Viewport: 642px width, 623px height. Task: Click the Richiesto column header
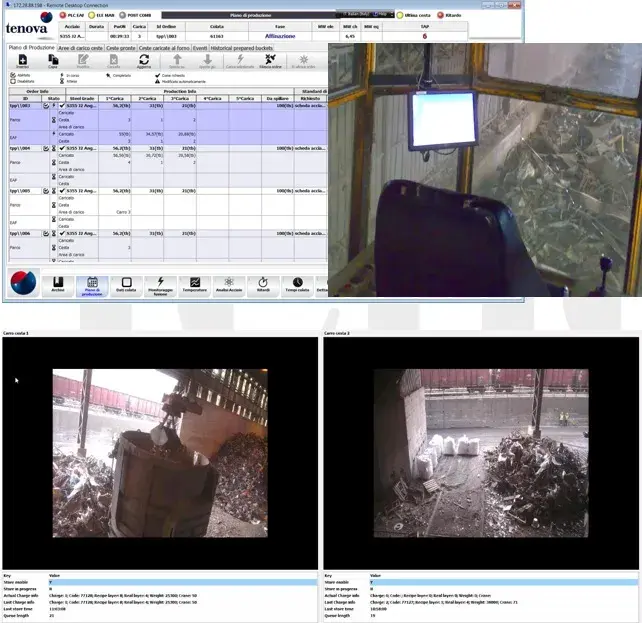[x=310, y=99]
